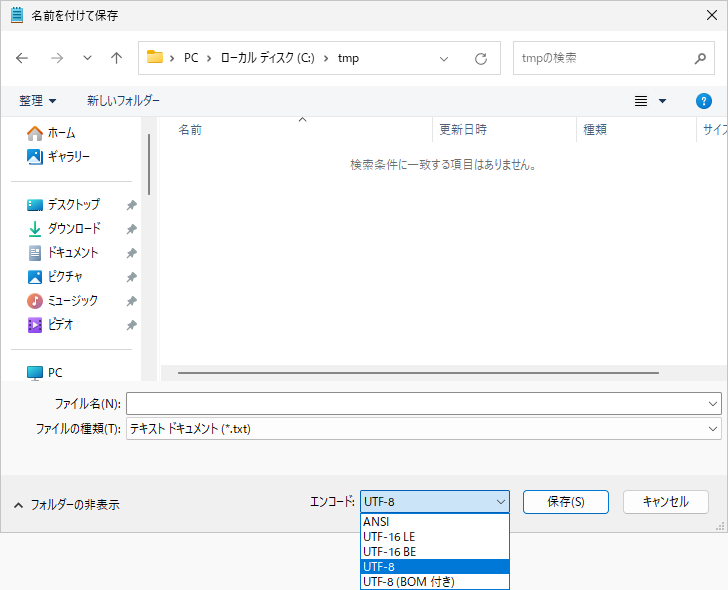
Task: Open the 整理 dropdown menu
Action: click(x=38, y=101)
